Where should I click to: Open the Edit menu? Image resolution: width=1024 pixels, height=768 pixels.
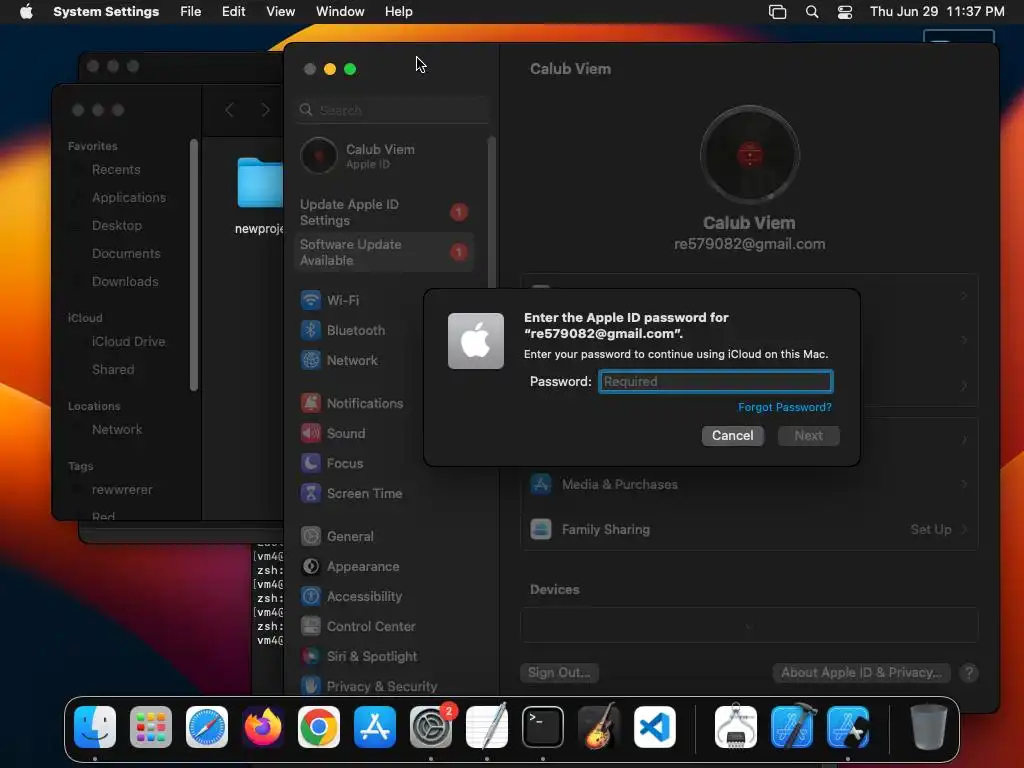[233, 12]
